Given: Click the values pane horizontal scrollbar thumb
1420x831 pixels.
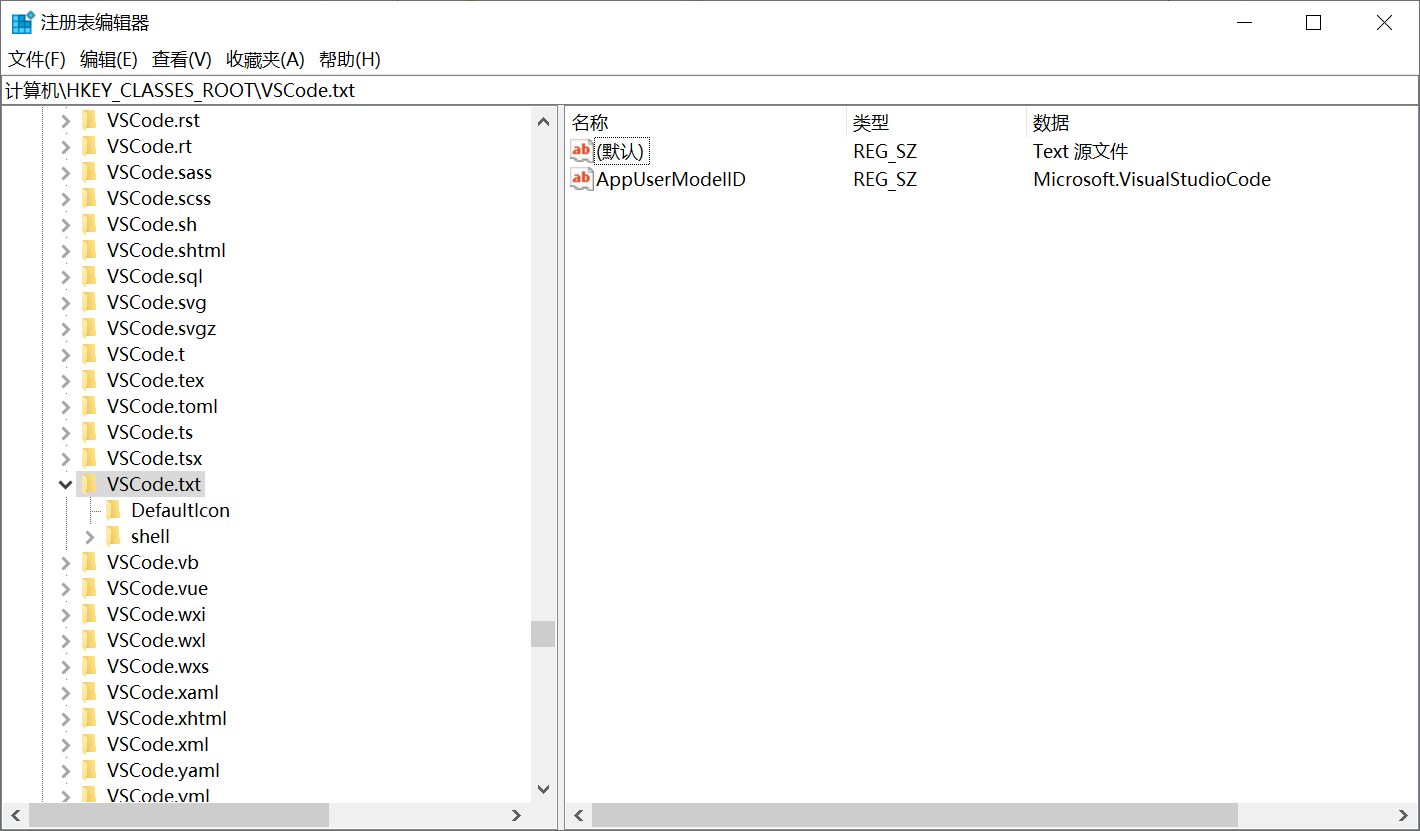Looking at the screenshot, I should point(915,815).
